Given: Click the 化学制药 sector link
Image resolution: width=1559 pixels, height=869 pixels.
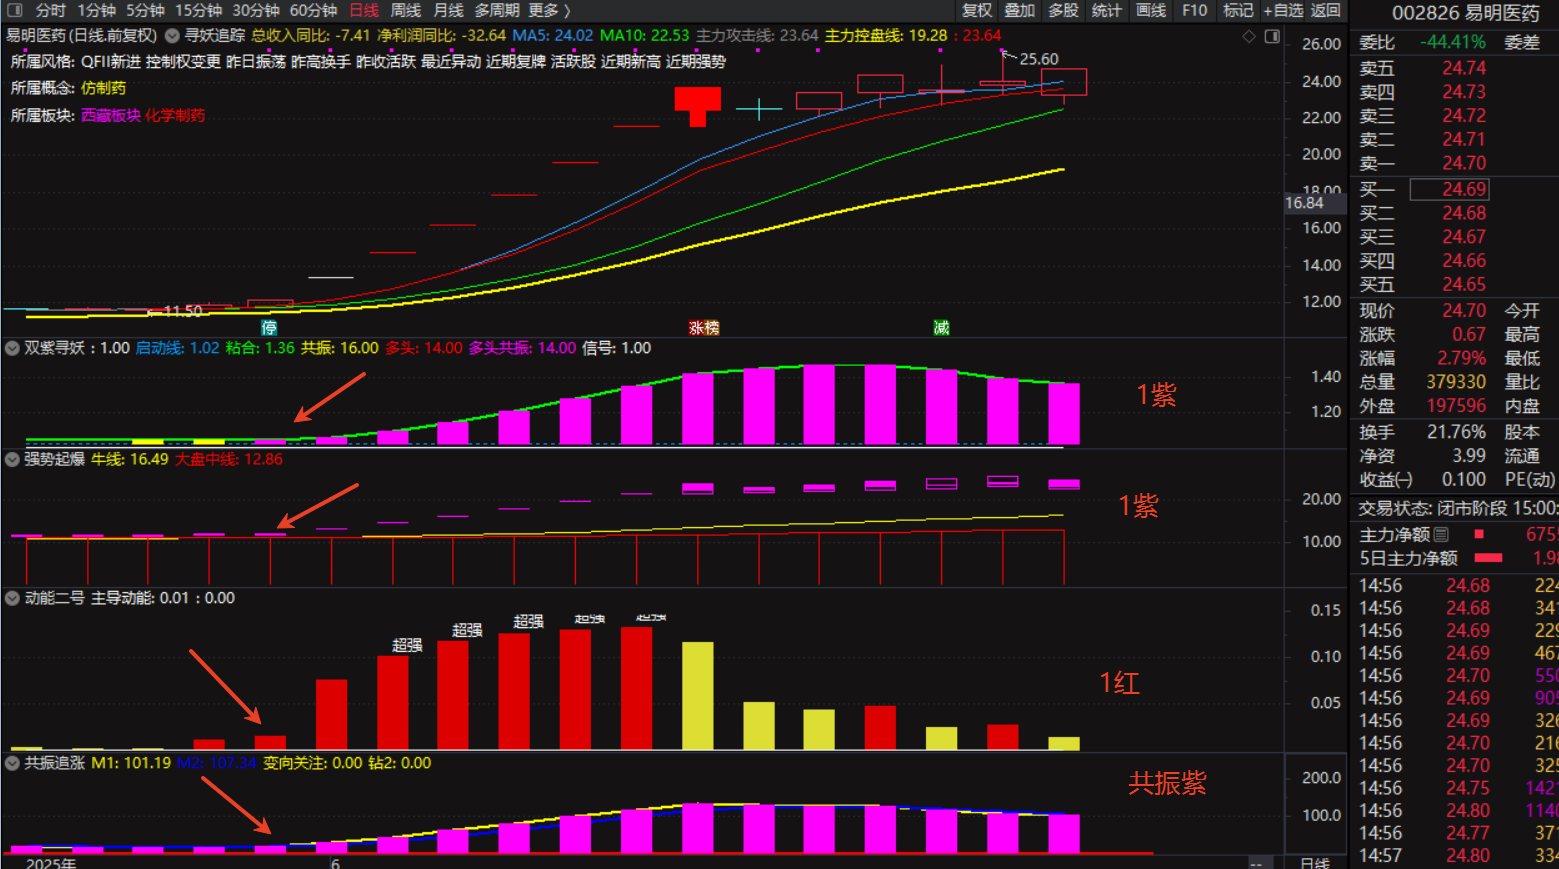Looking at the screenshot, I should pyautogui.click(x=175, y=115).
